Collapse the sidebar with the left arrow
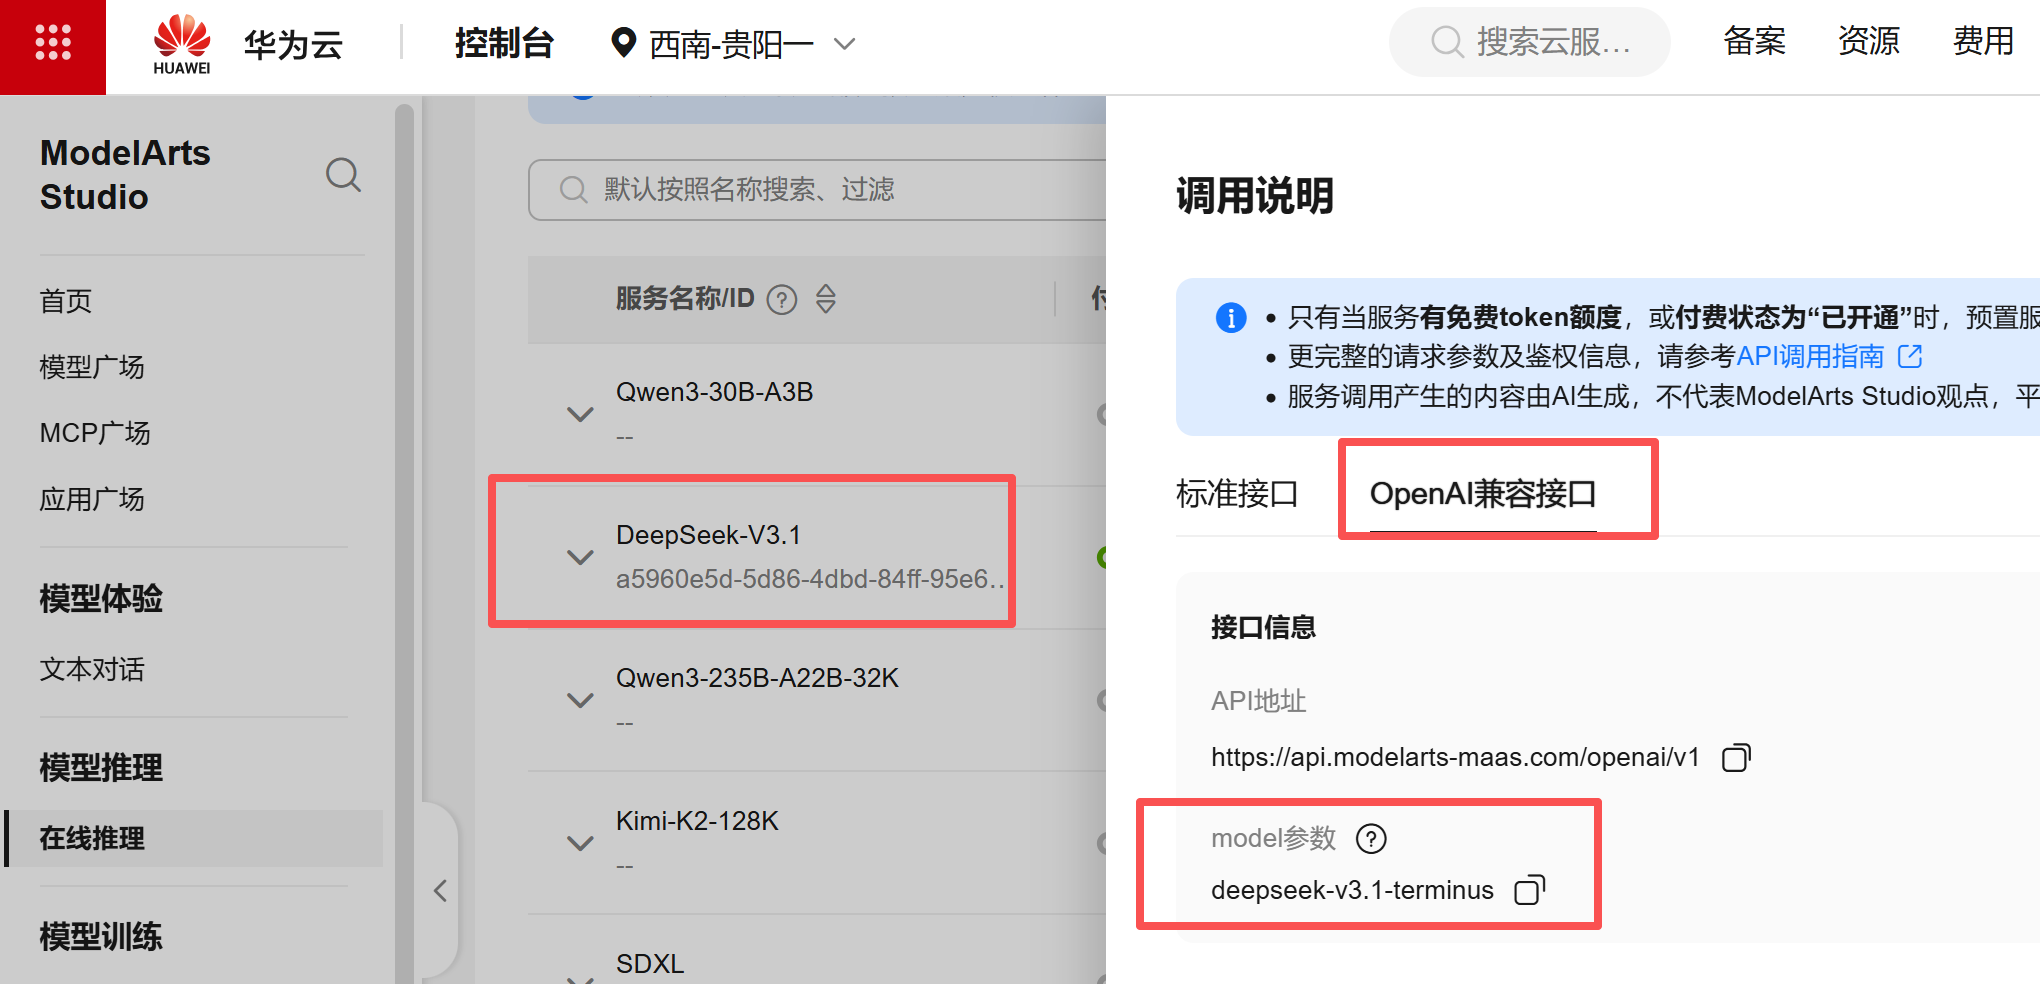This screenshot has width=2040, height=984. tap(440, 891)
